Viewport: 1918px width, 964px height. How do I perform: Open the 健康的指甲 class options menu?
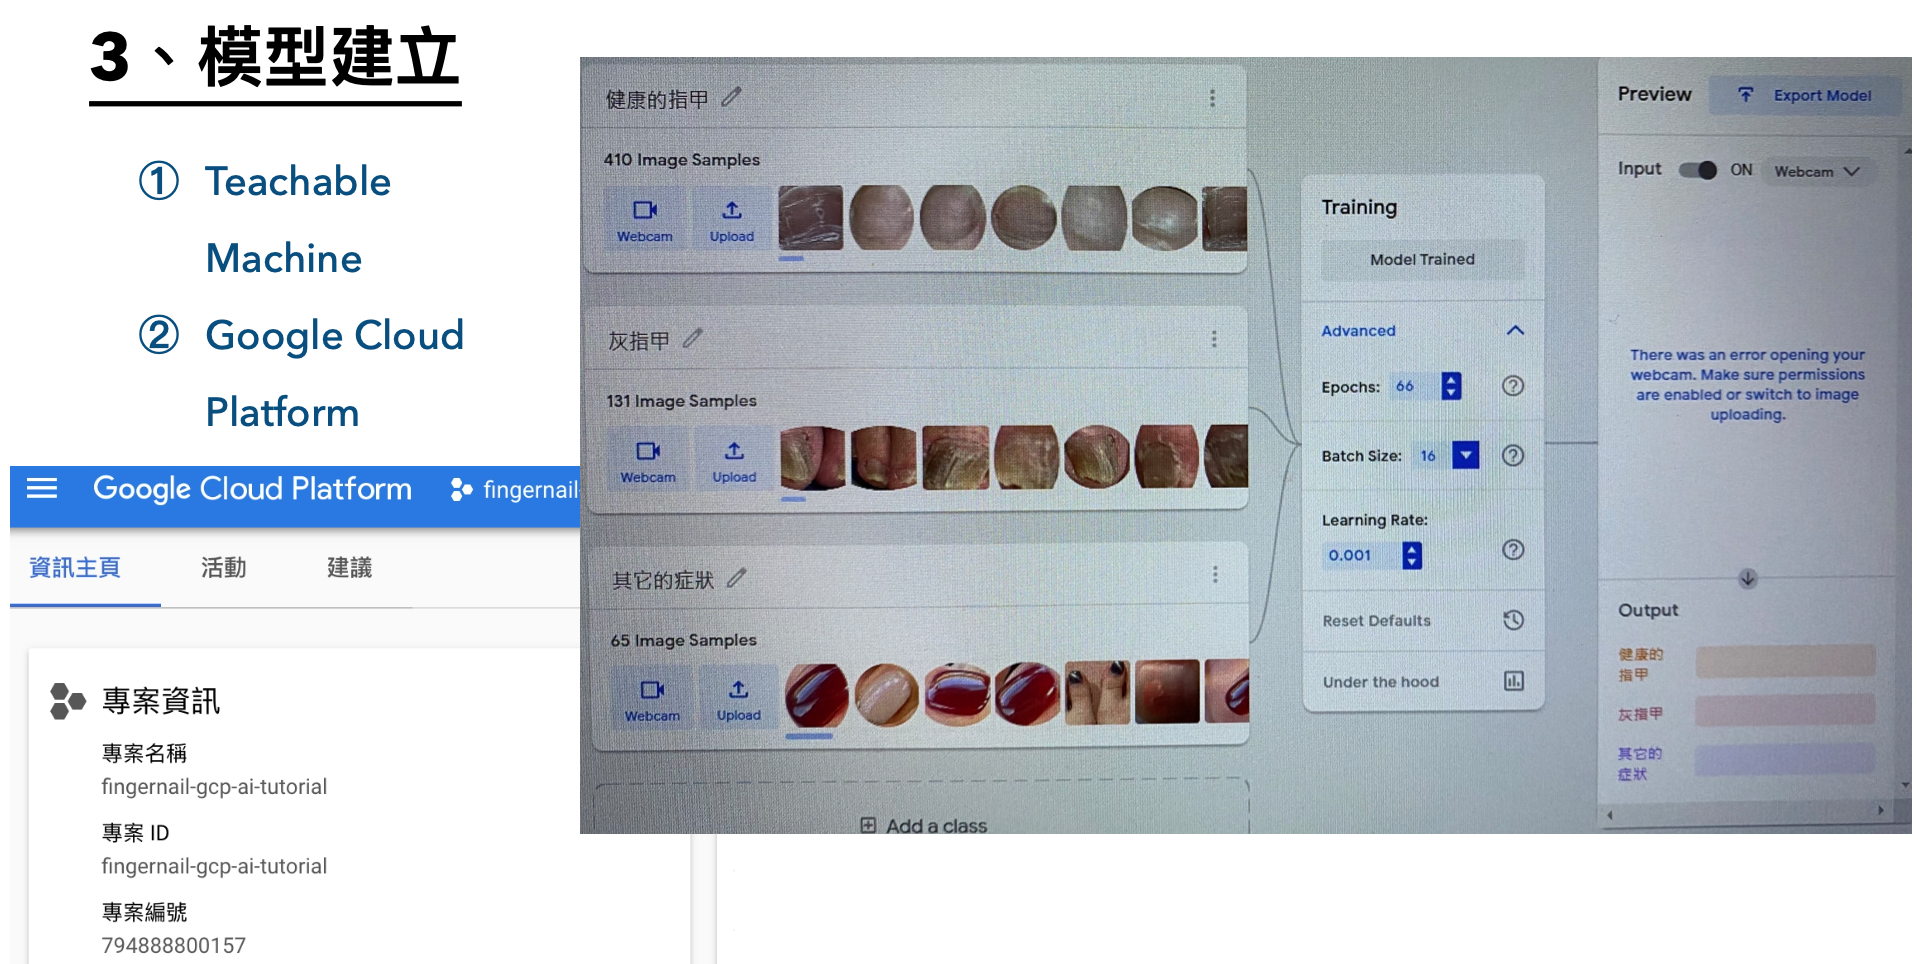coord(1212,98)
